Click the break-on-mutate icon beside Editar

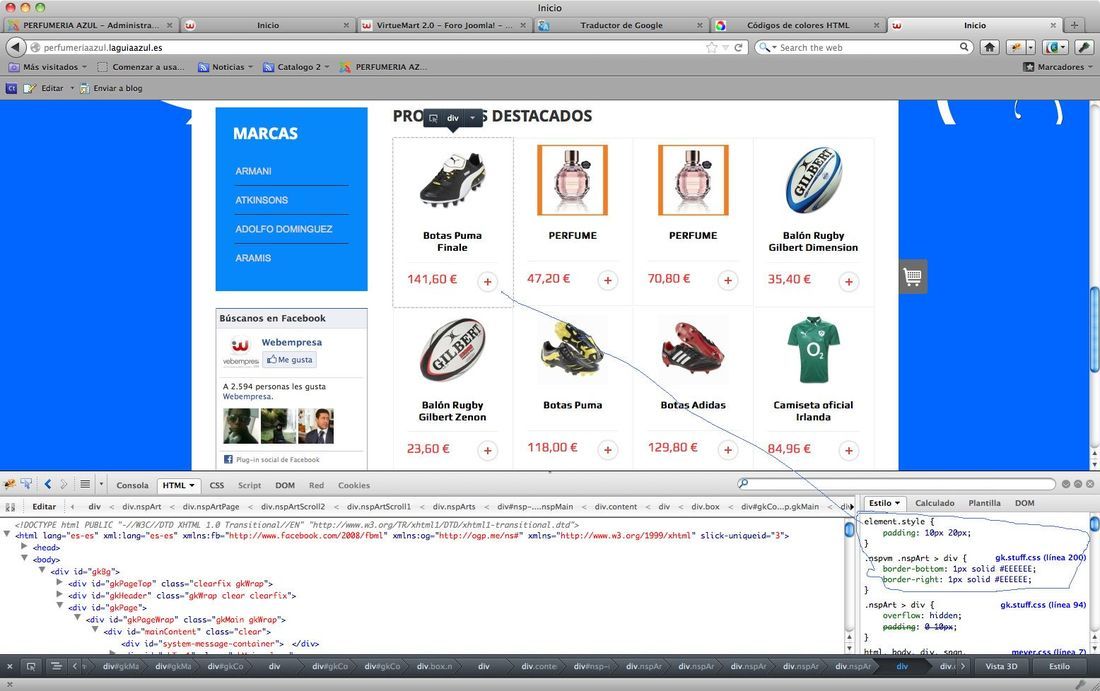tap(10, 506)
